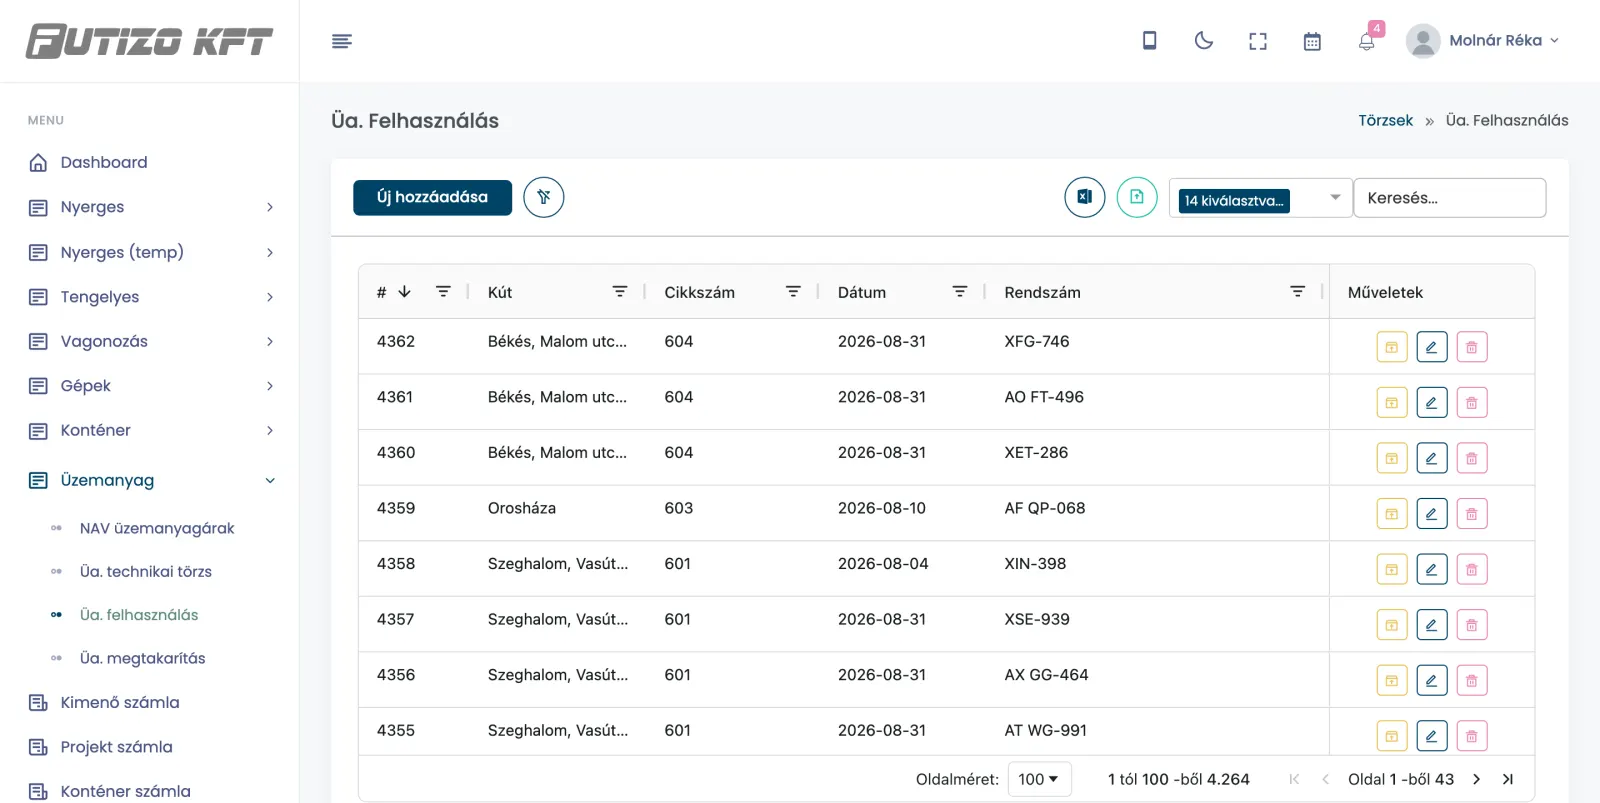This screenshot has height=803, width=1600.
Task: Click yellow archive icon for row 4357
Action: click(1392, 625)
